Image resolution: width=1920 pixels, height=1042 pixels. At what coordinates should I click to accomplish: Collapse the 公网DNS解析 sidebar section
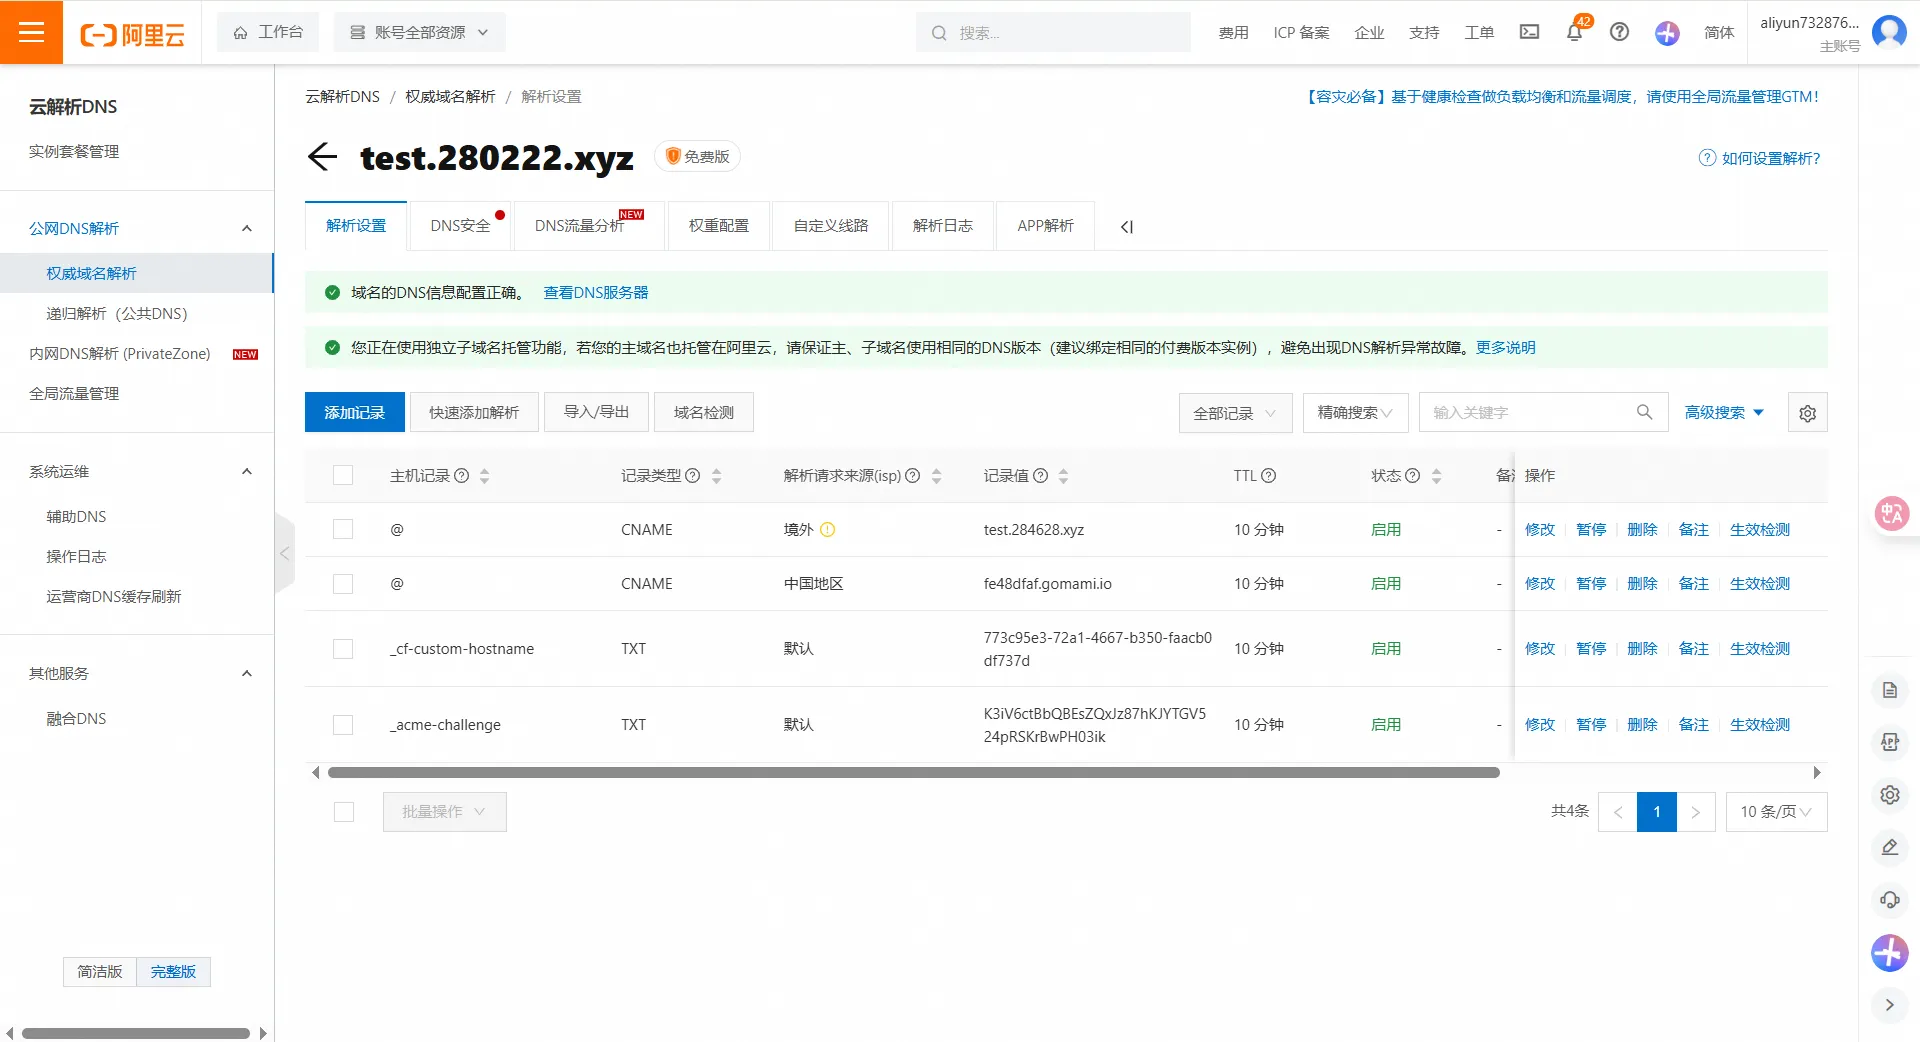click(246, 229)
